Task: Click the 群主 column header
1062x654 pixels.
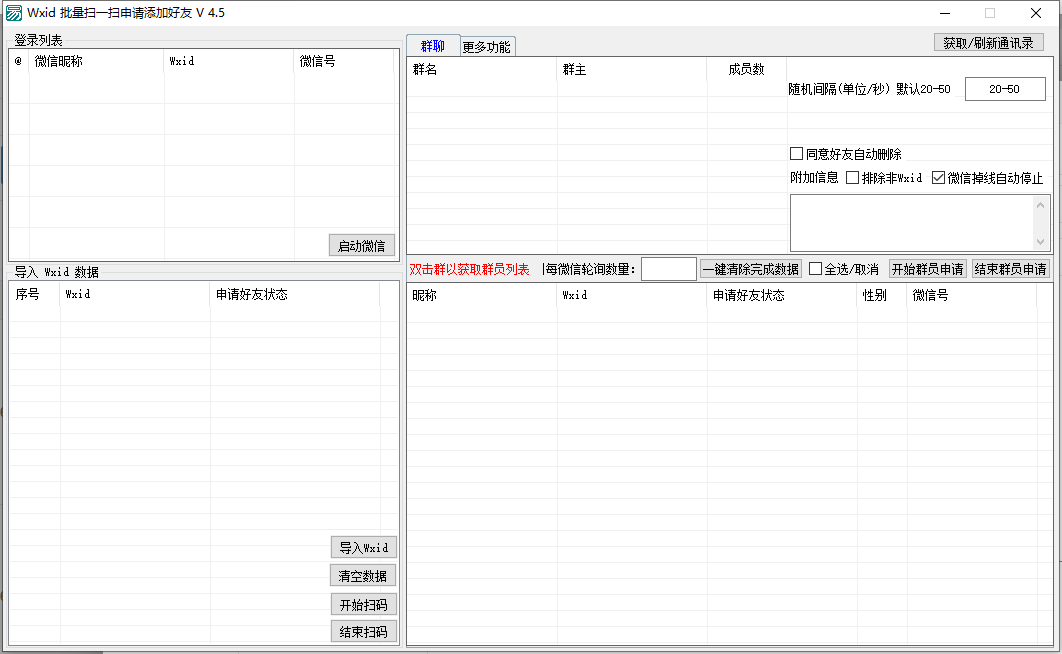Action: [x=632, y=69]
